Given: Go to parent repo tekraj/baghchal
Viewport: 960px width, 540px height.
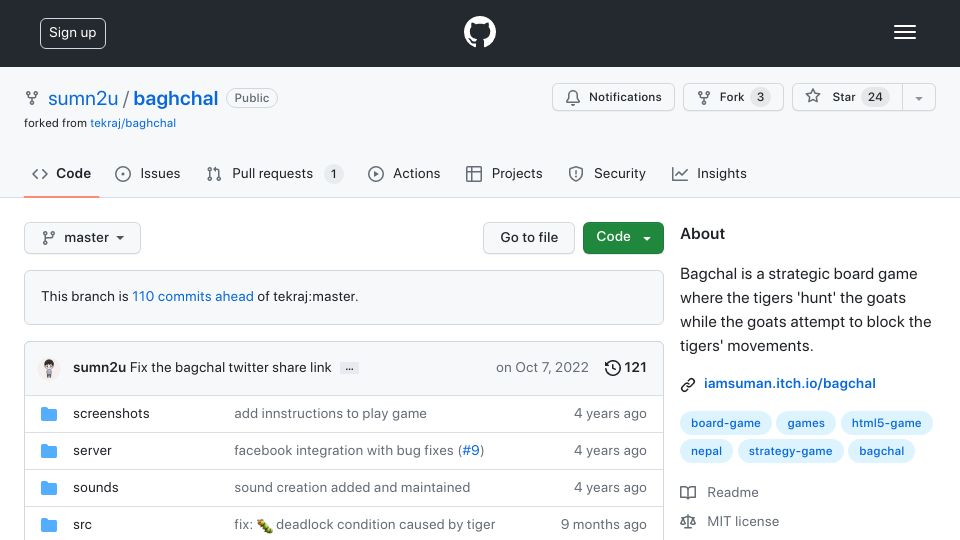Looking at the screenshot, I should pos(133,123).
